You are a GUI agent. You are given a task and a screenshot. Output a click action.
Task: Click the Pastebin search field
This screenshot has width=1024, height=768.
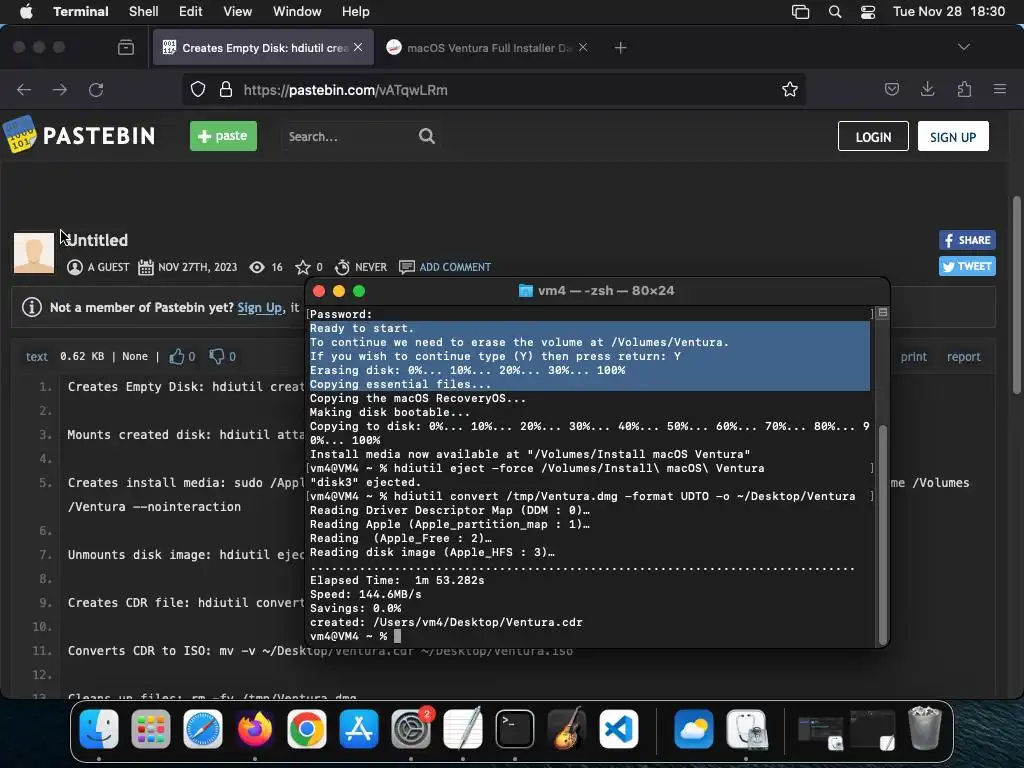tap(349, 136)
